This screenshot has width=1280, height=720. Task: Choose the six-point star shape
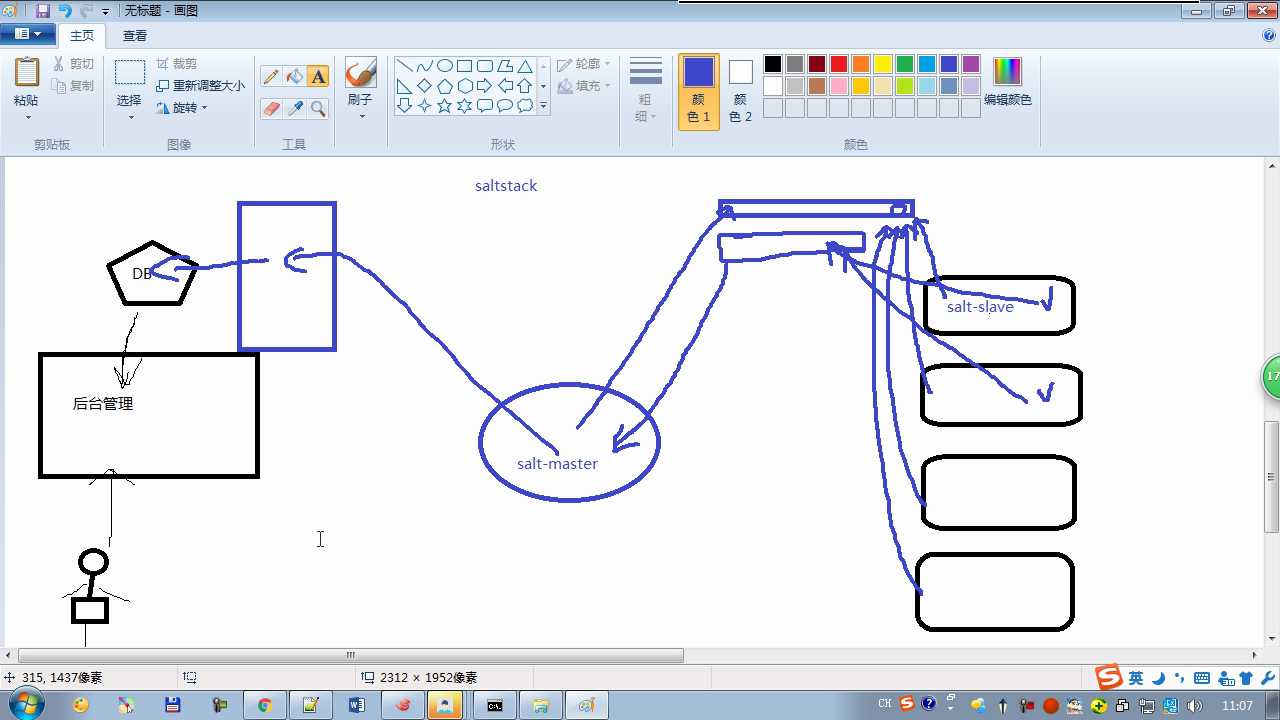tap(464, 105)
